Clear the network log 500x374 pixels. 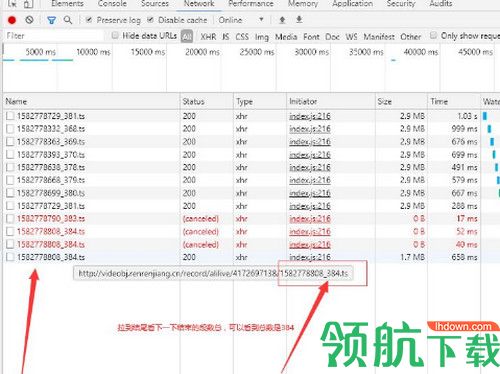click(x=29, y=20)
